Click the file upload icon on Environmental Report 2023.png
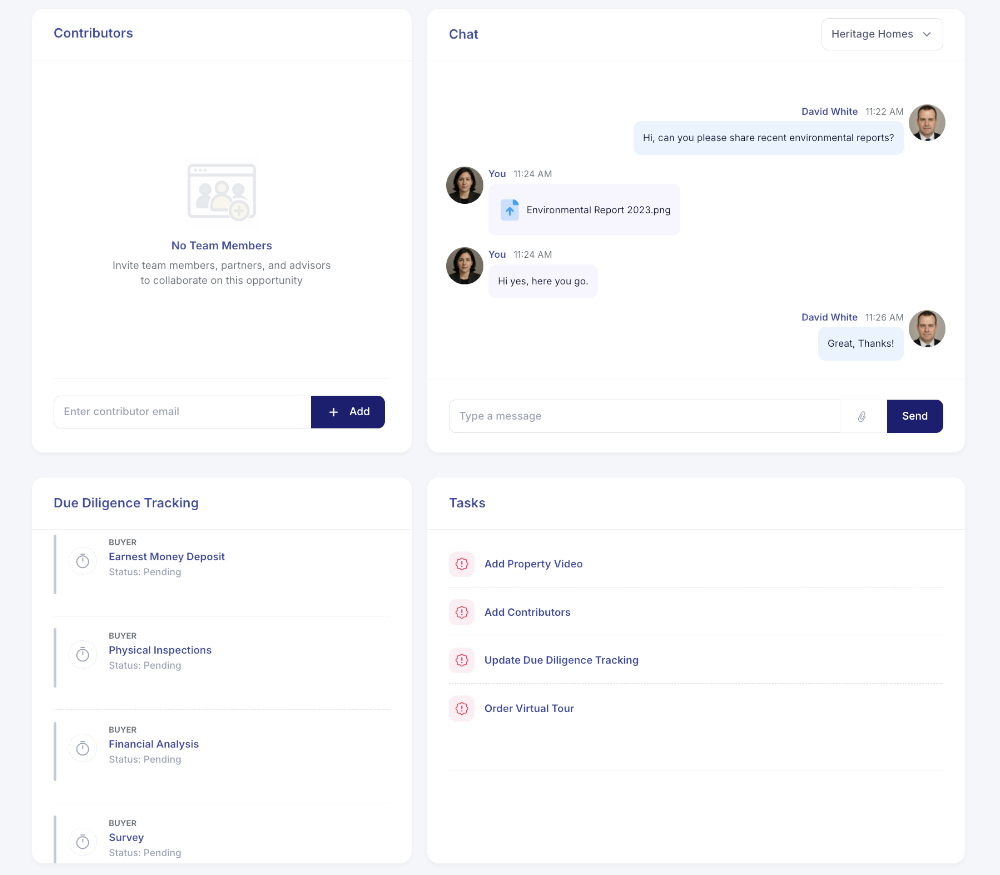1000x875 pixels. point(510,209)
